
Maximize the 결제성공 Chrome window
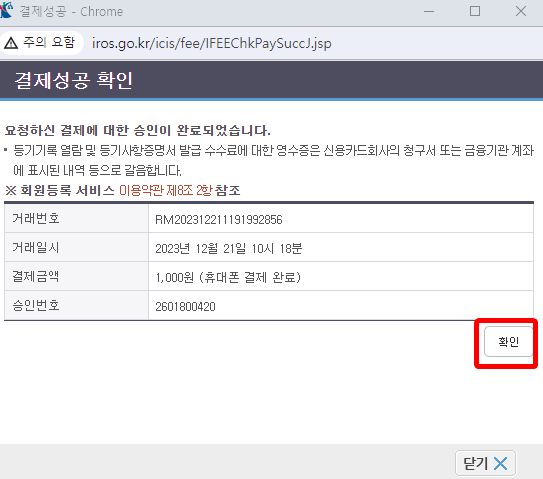click(x=475, y=11)
